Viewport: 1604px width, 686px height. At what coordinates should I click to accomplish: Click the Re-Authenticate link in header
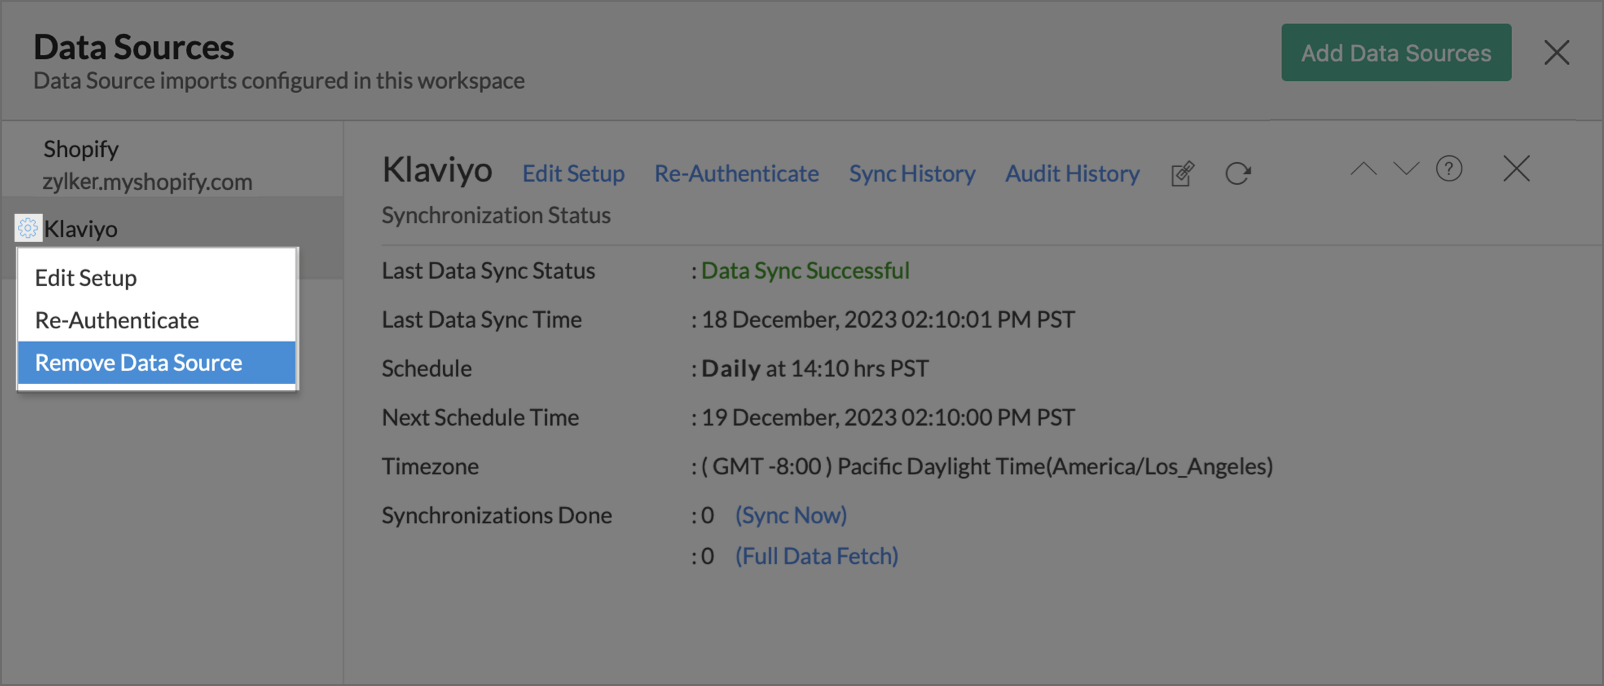click(x=736, y=174)
